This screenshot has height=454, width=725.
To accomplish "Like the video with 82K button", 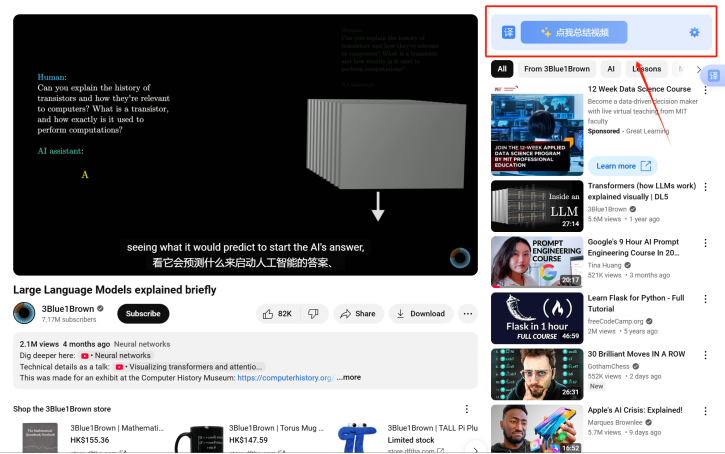I will pos(278,313).
